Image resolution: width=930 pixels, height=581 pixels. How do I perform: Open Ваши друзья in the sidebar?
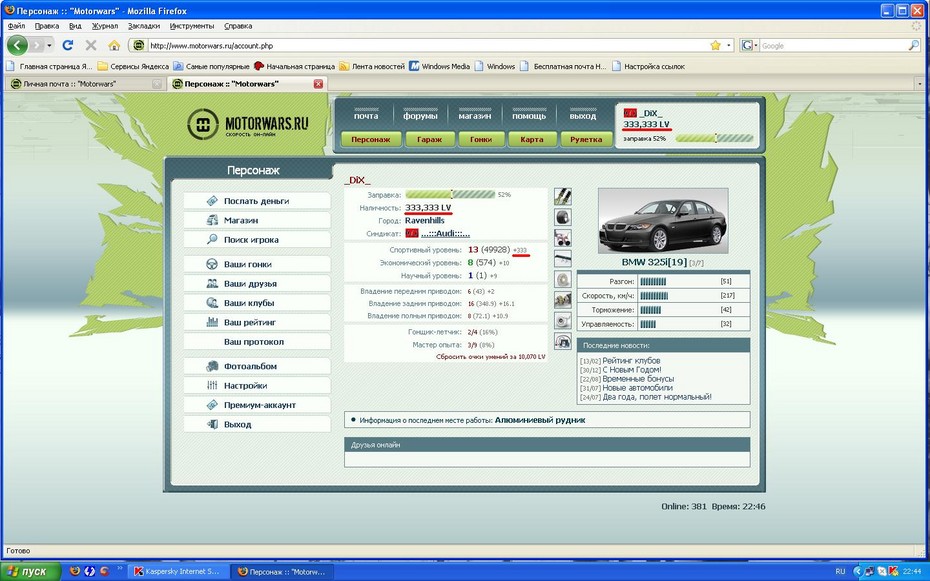point(257,283)
